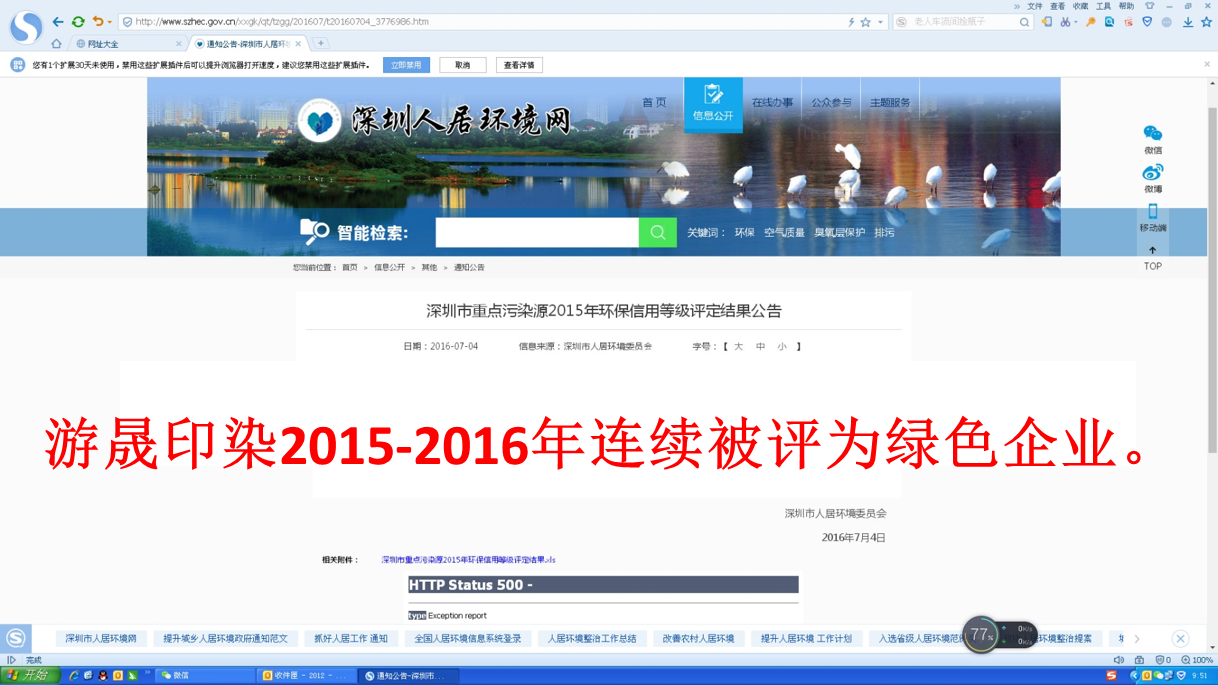The height and width of the screenshot is (685, 1218).
Task: Click the favorites star at toolbar end
Action: point(1205,21)
